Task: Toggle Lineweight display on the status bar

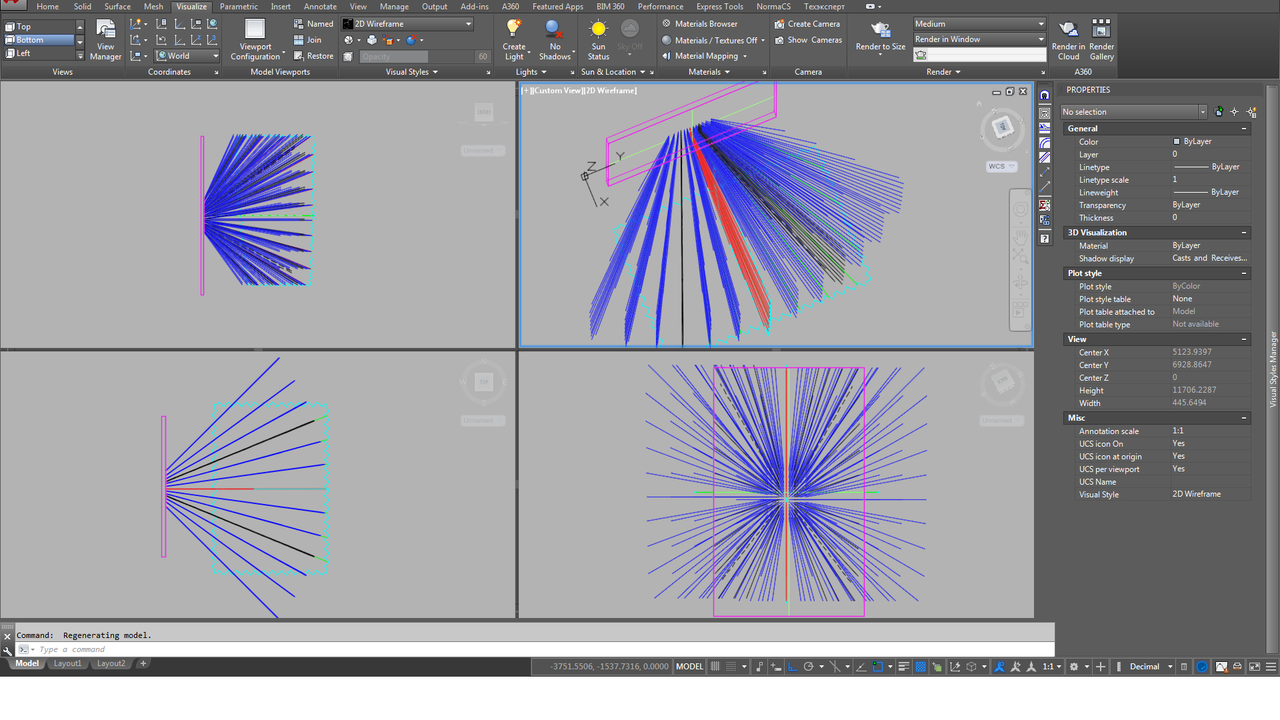Action: click(904, 666)
